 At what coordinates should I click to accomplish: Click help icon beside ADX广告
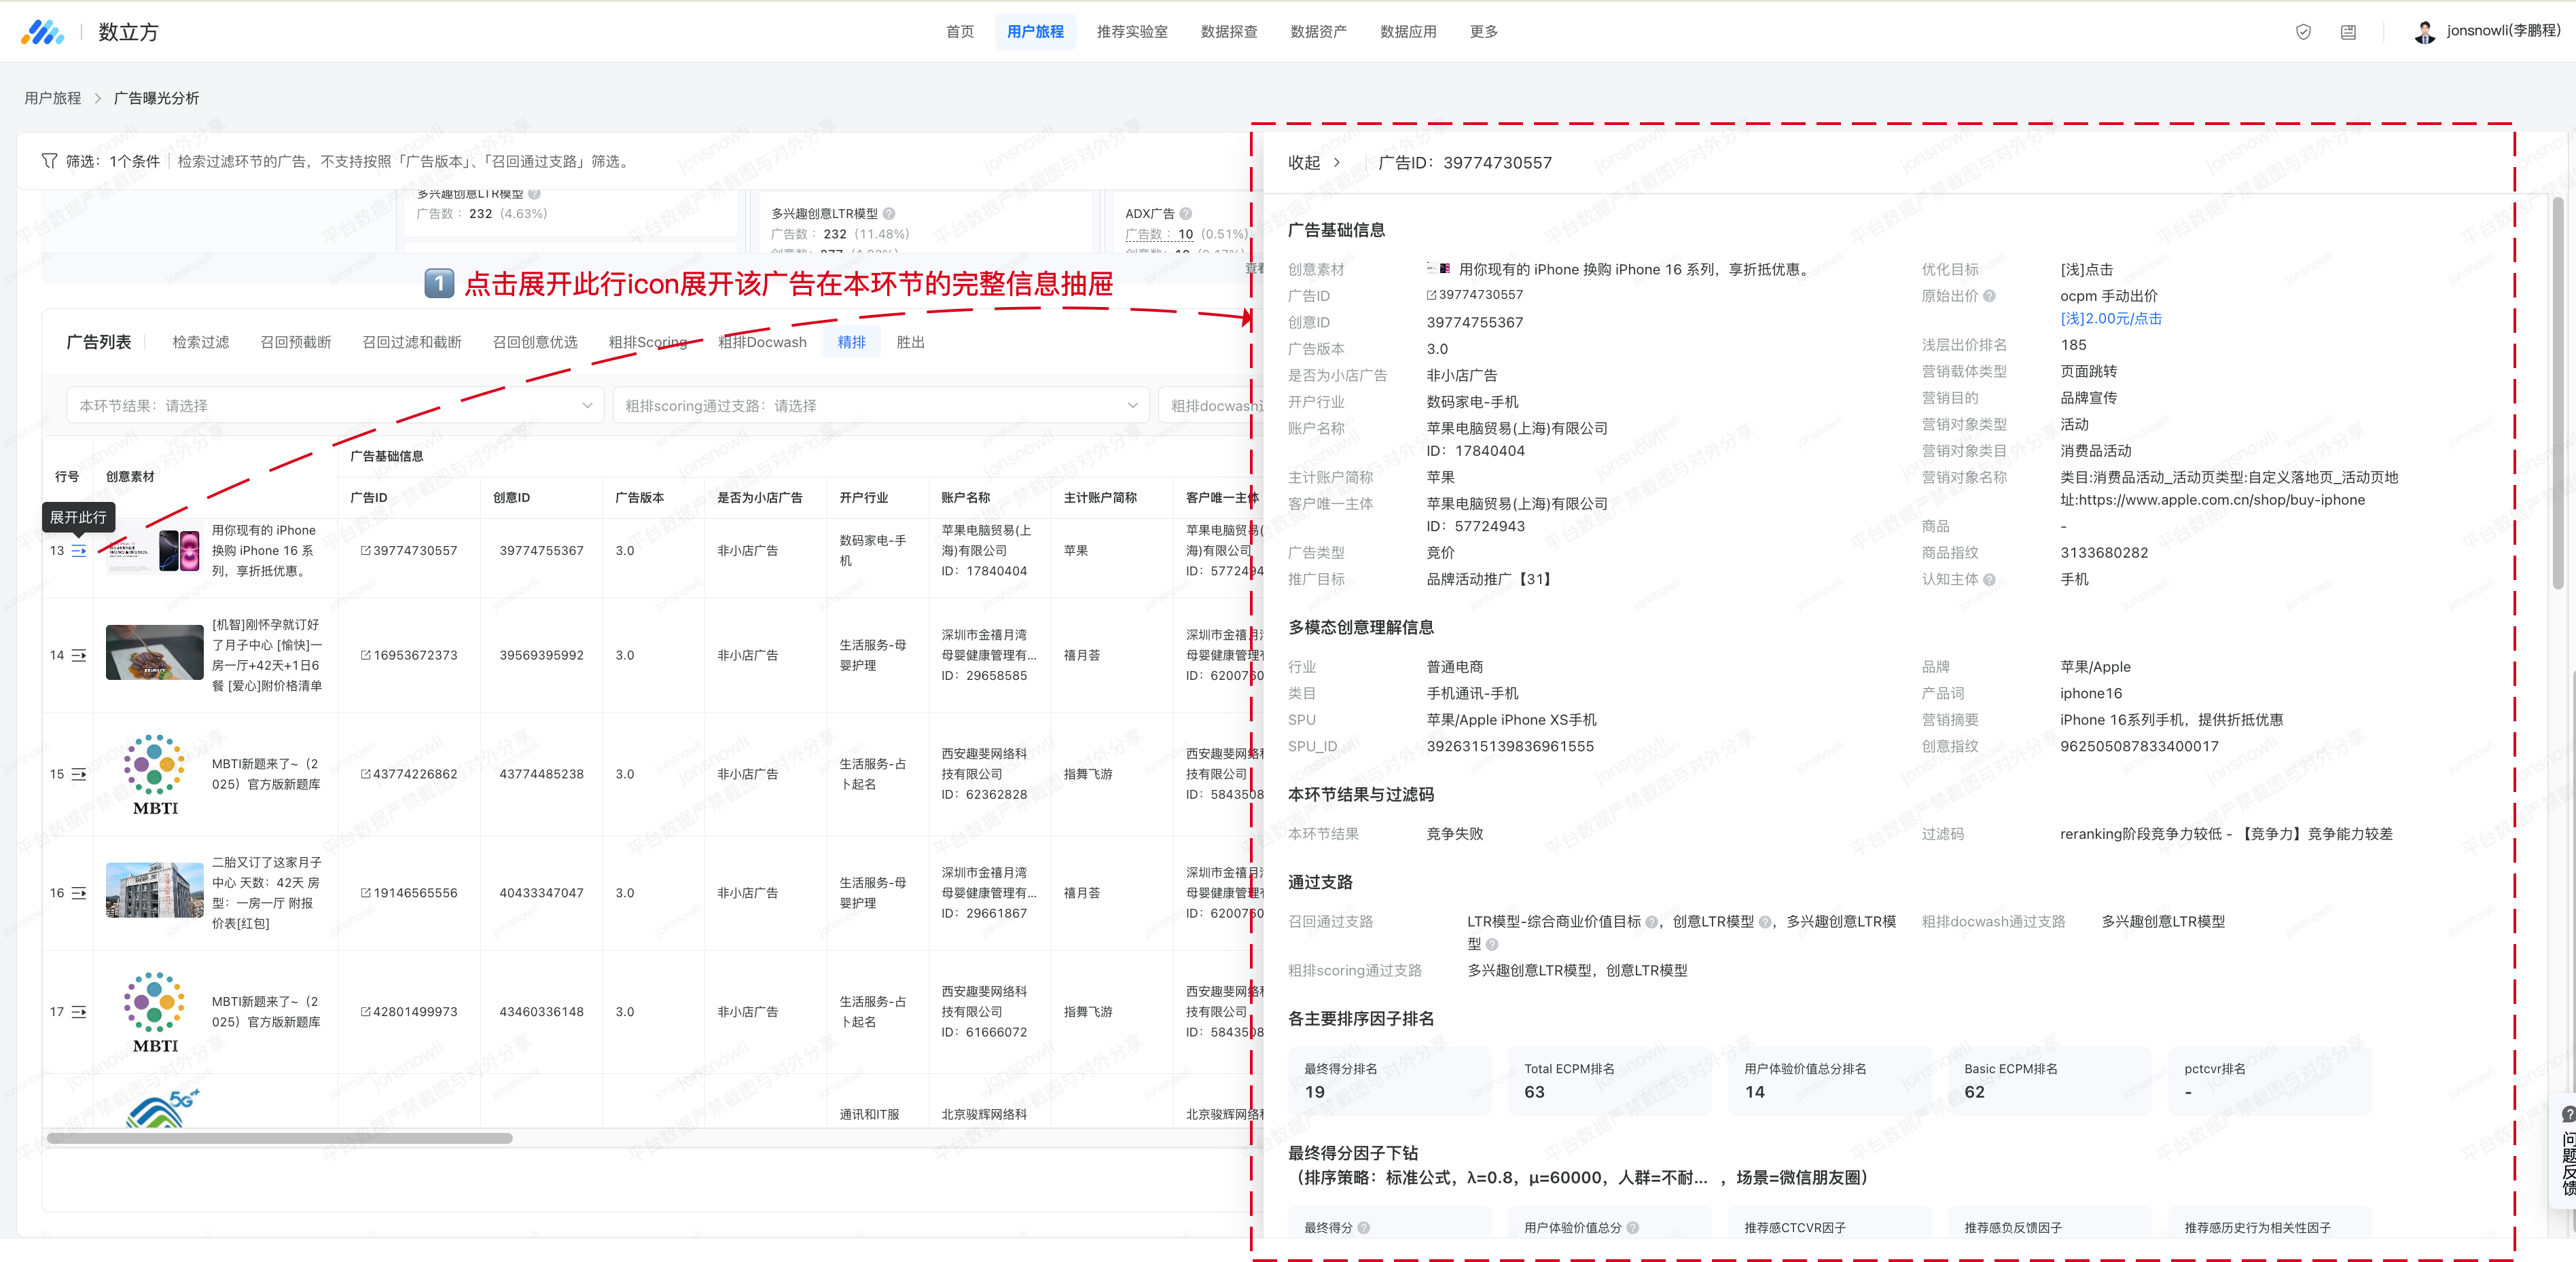[x=1186, y=213]
